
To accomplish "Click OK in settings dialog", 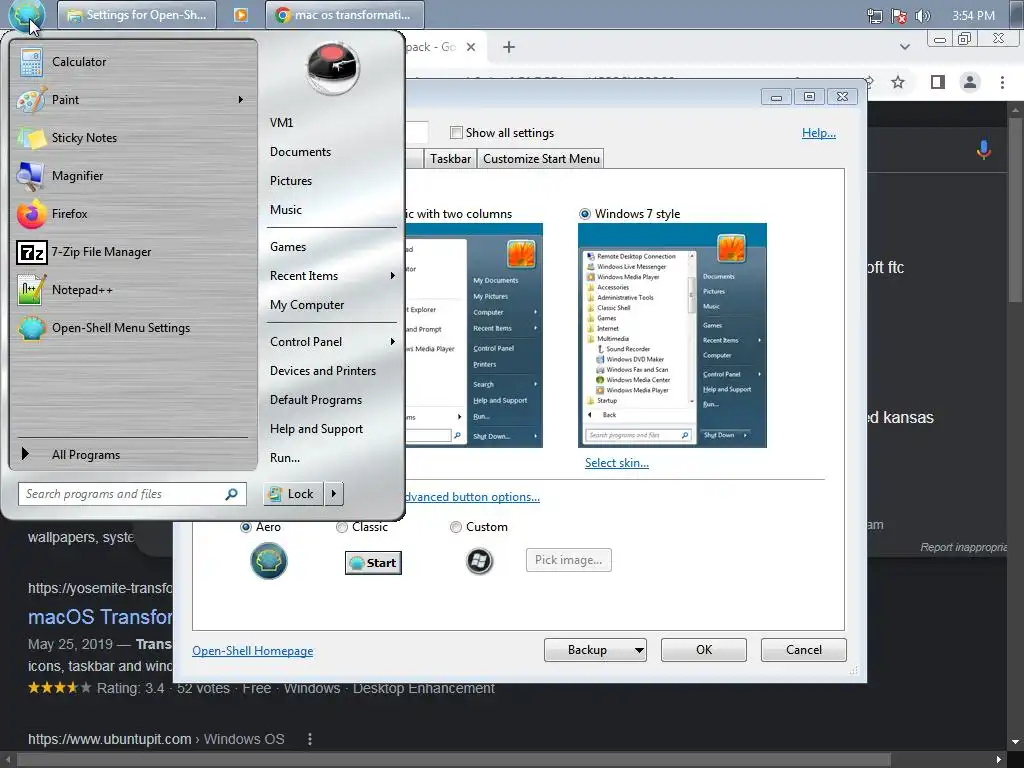I will click(703, 650).
